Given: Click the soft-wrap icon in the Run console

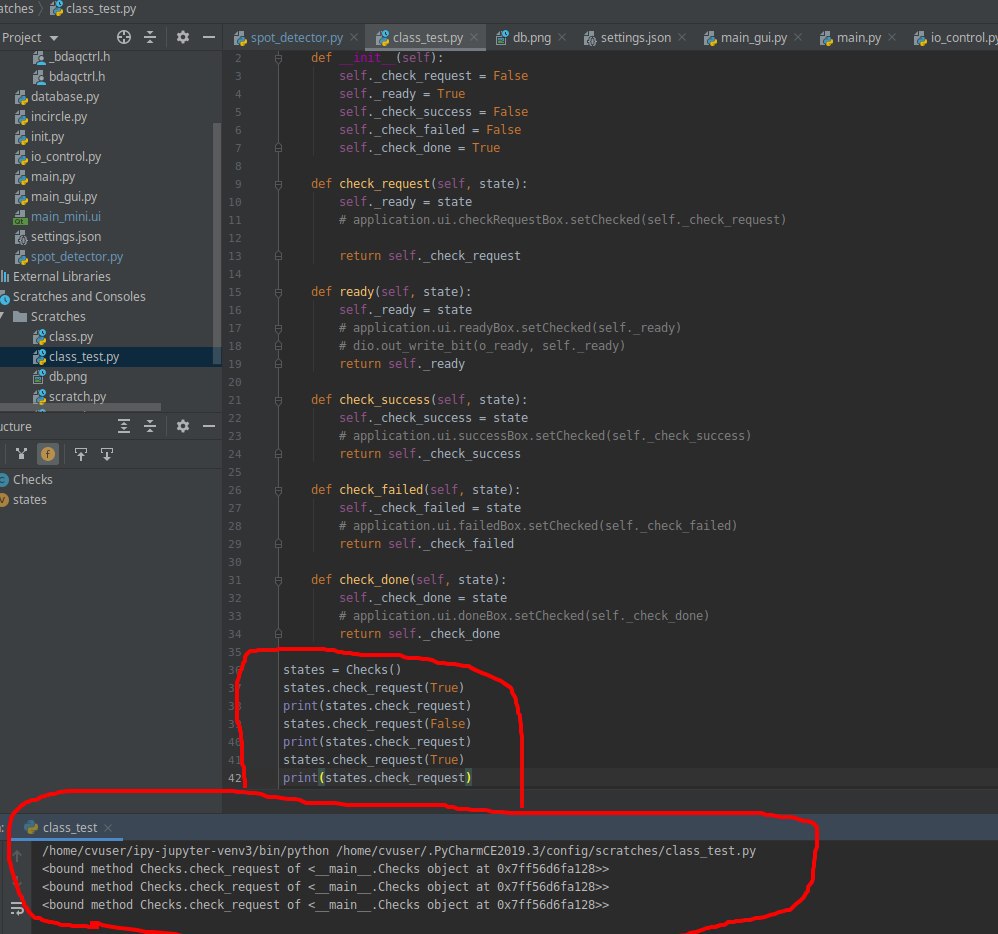Looking at the screenshot, I should pos(17,908).
